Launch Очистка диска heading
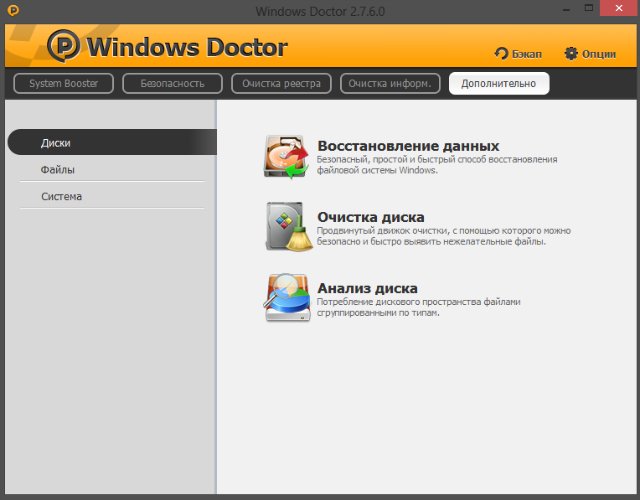Viewport: 640px width, 500px height. pos(371,217)
